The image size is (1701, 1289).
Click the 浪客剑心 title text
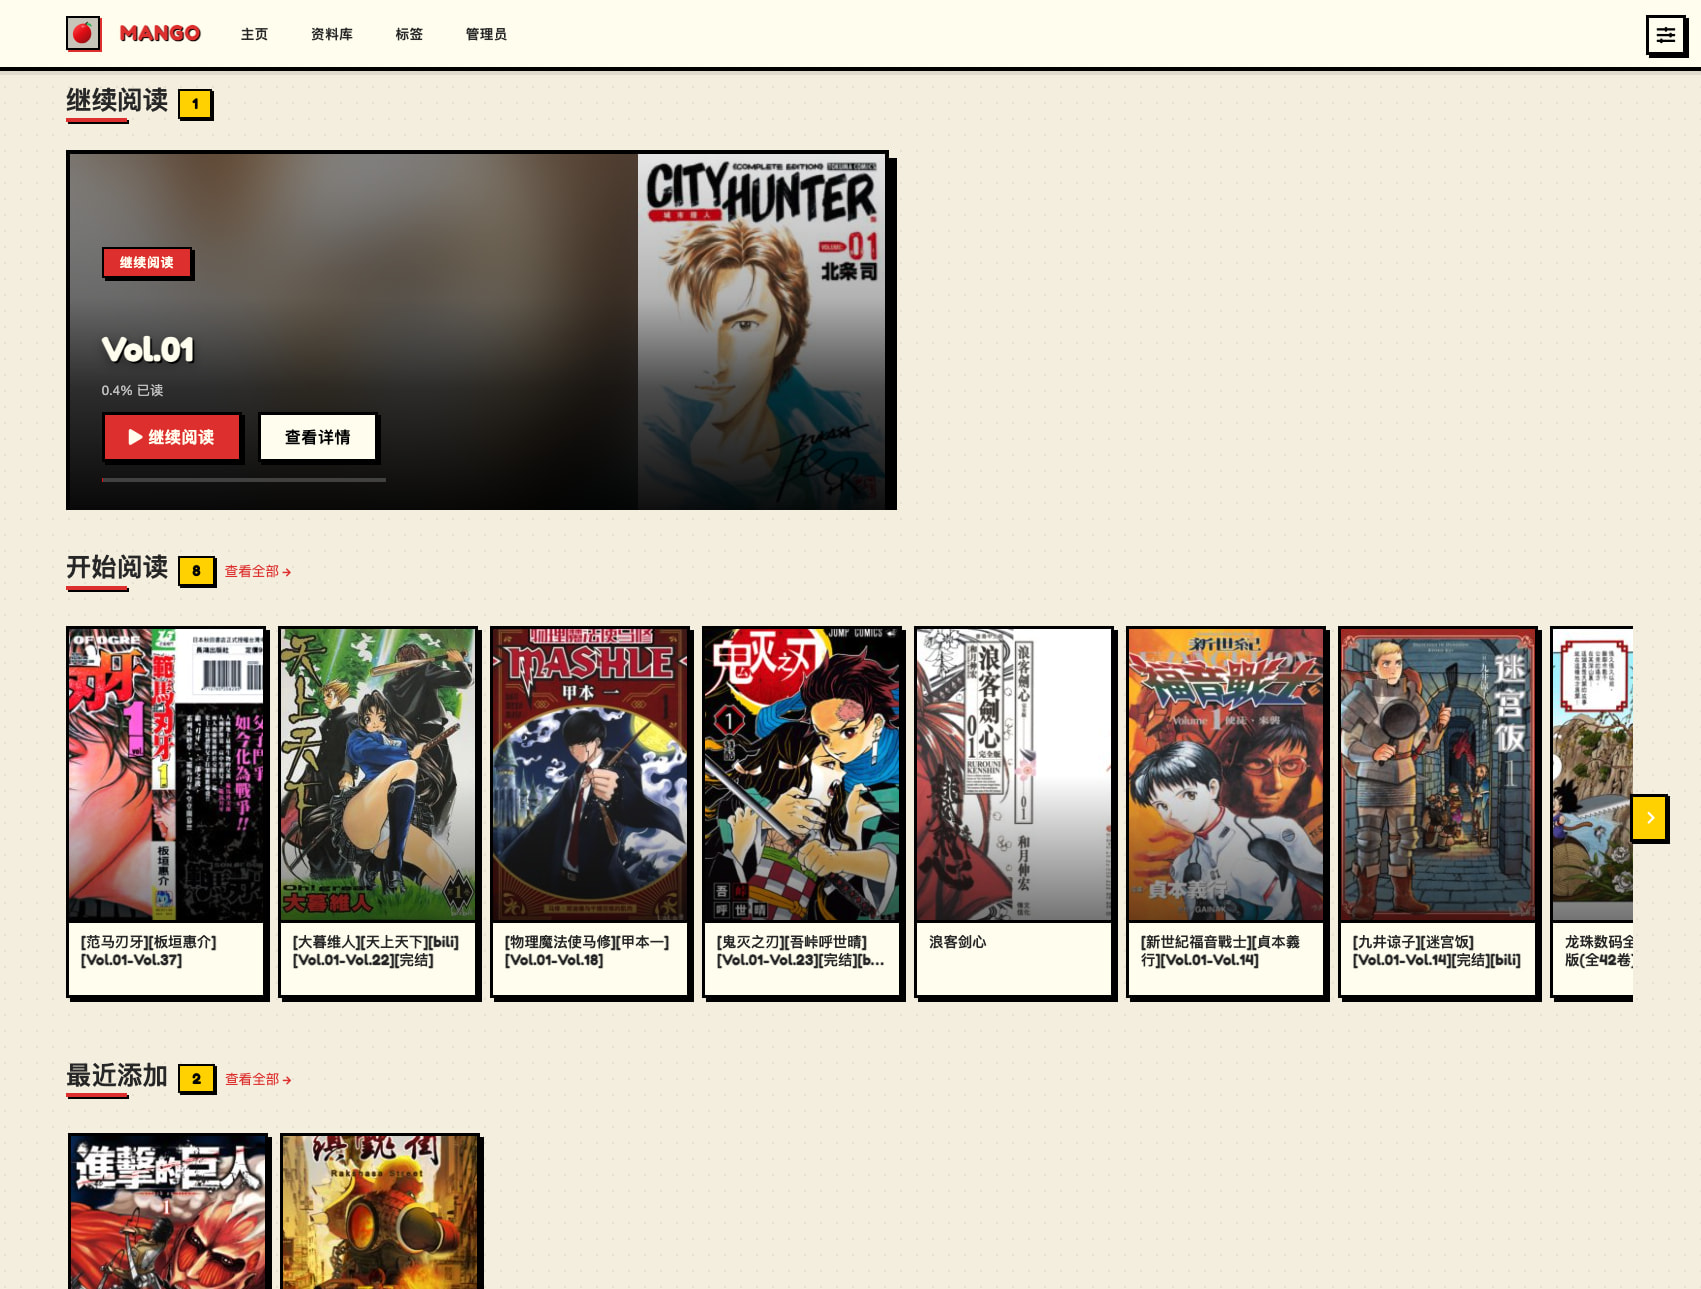coord(957,942)
